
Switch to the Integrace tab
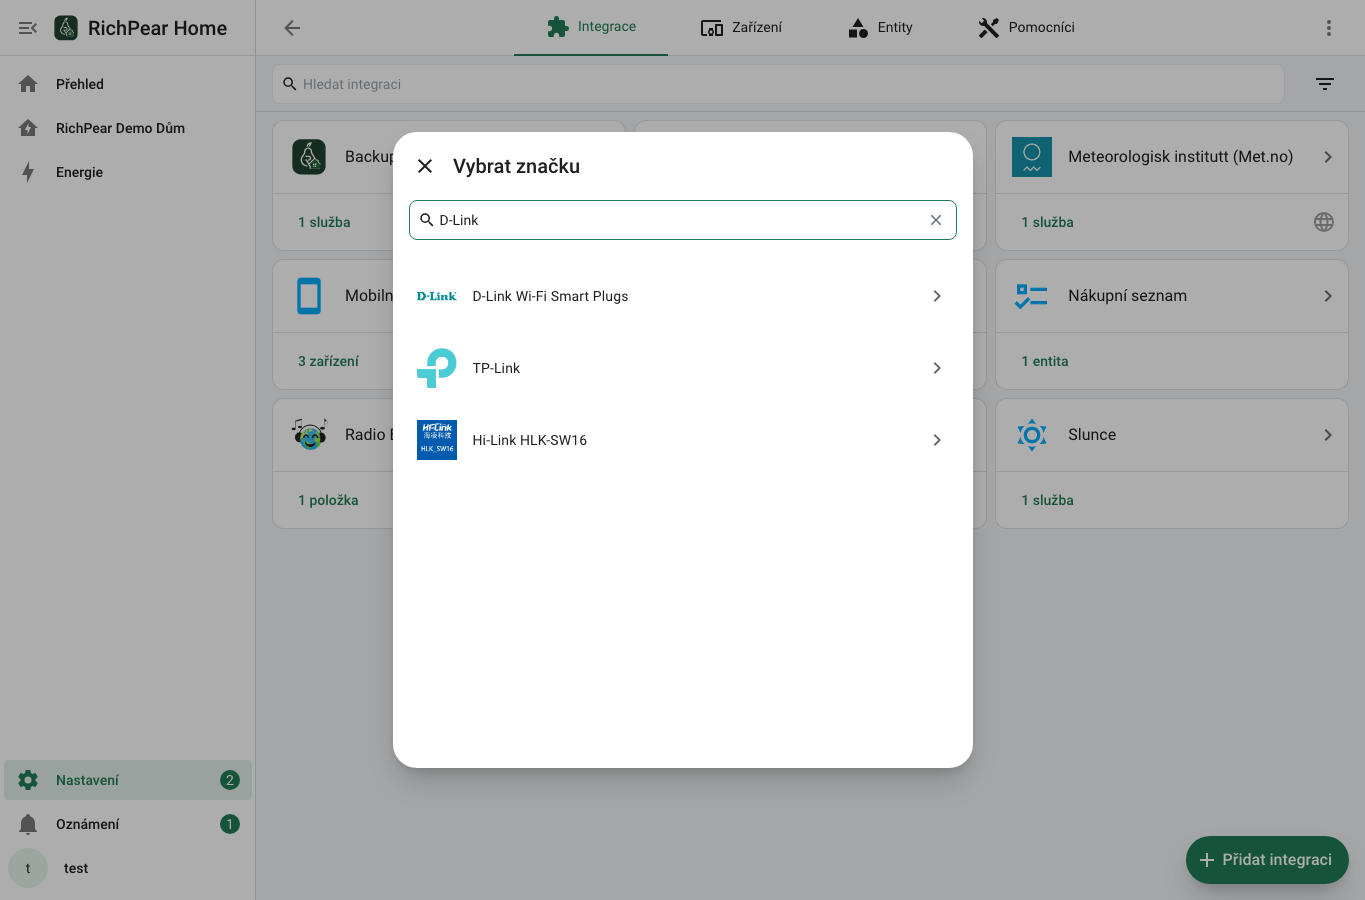tap(591, 27)
